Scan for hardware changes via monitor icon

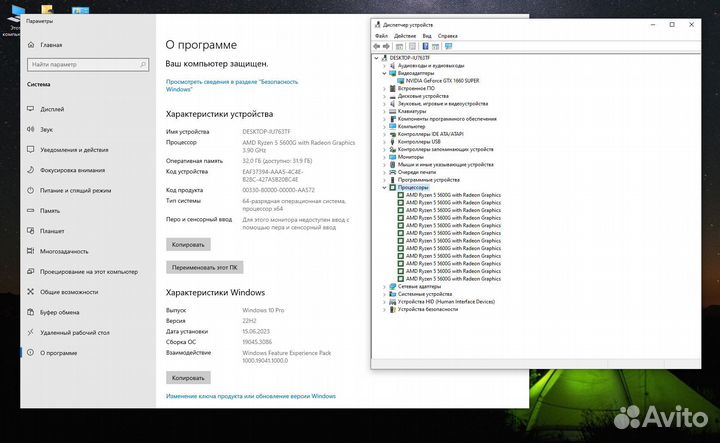pos(449,46)
